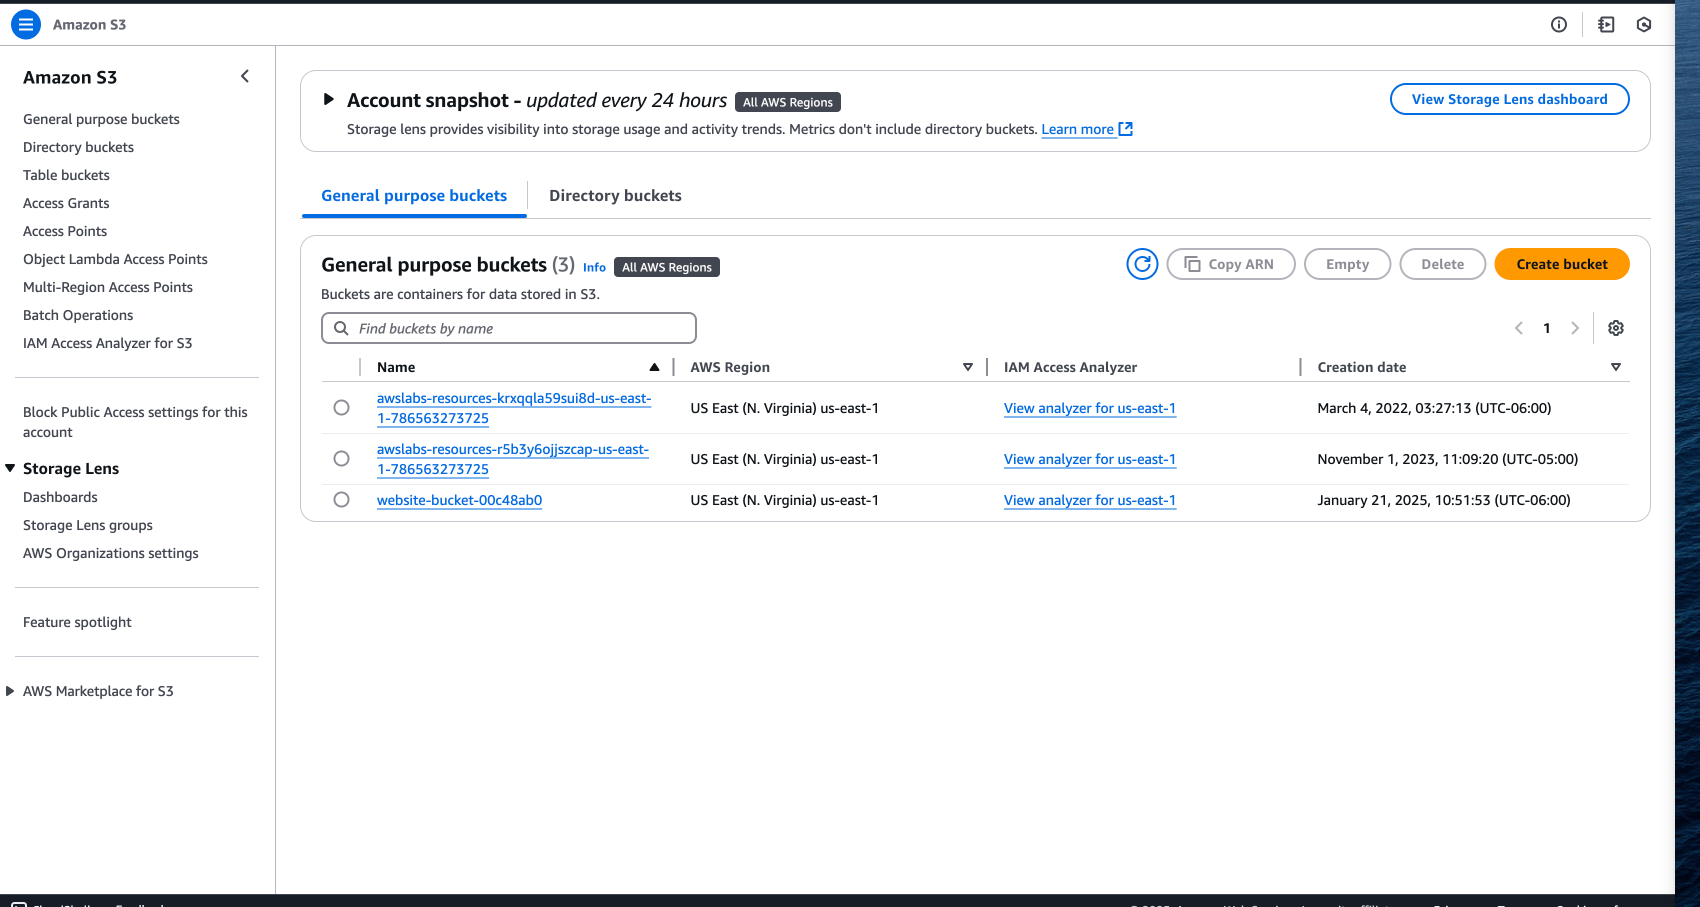This screenshot has height=907, width=1700.
Task: Click the external link icon beside Learn more
Action: click(x=1126, y=129)
